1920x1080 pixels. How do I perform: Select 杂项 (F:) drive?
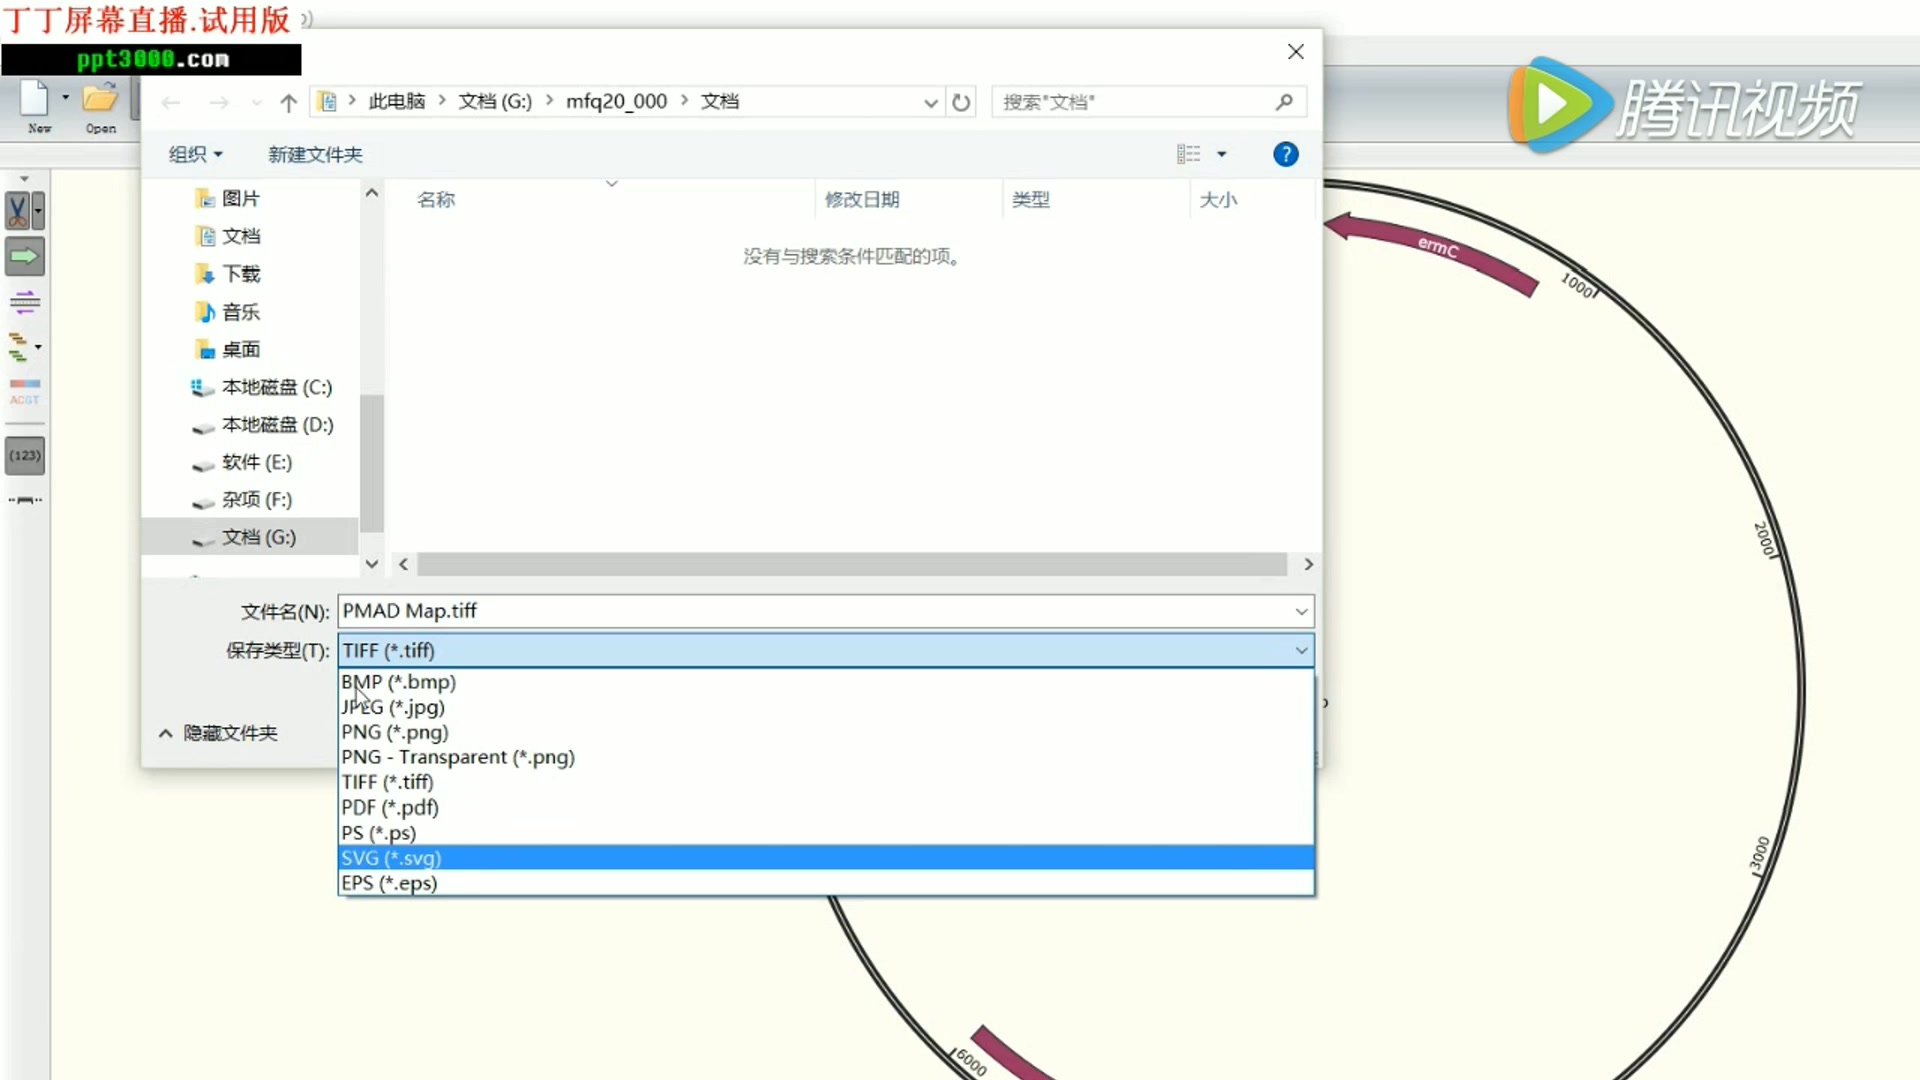[241, 500]
